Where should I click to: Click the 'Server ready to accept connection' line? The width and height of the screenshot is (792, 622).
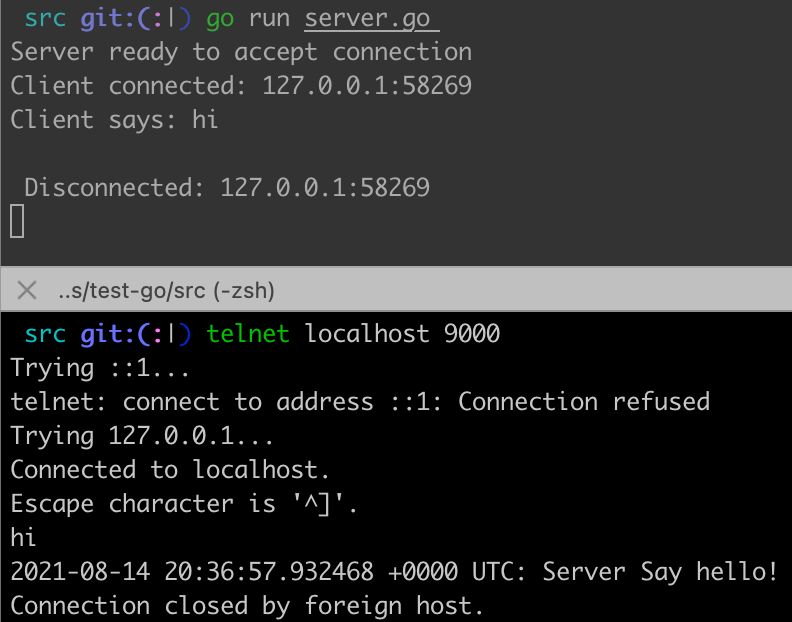click(x=241, y=52)
